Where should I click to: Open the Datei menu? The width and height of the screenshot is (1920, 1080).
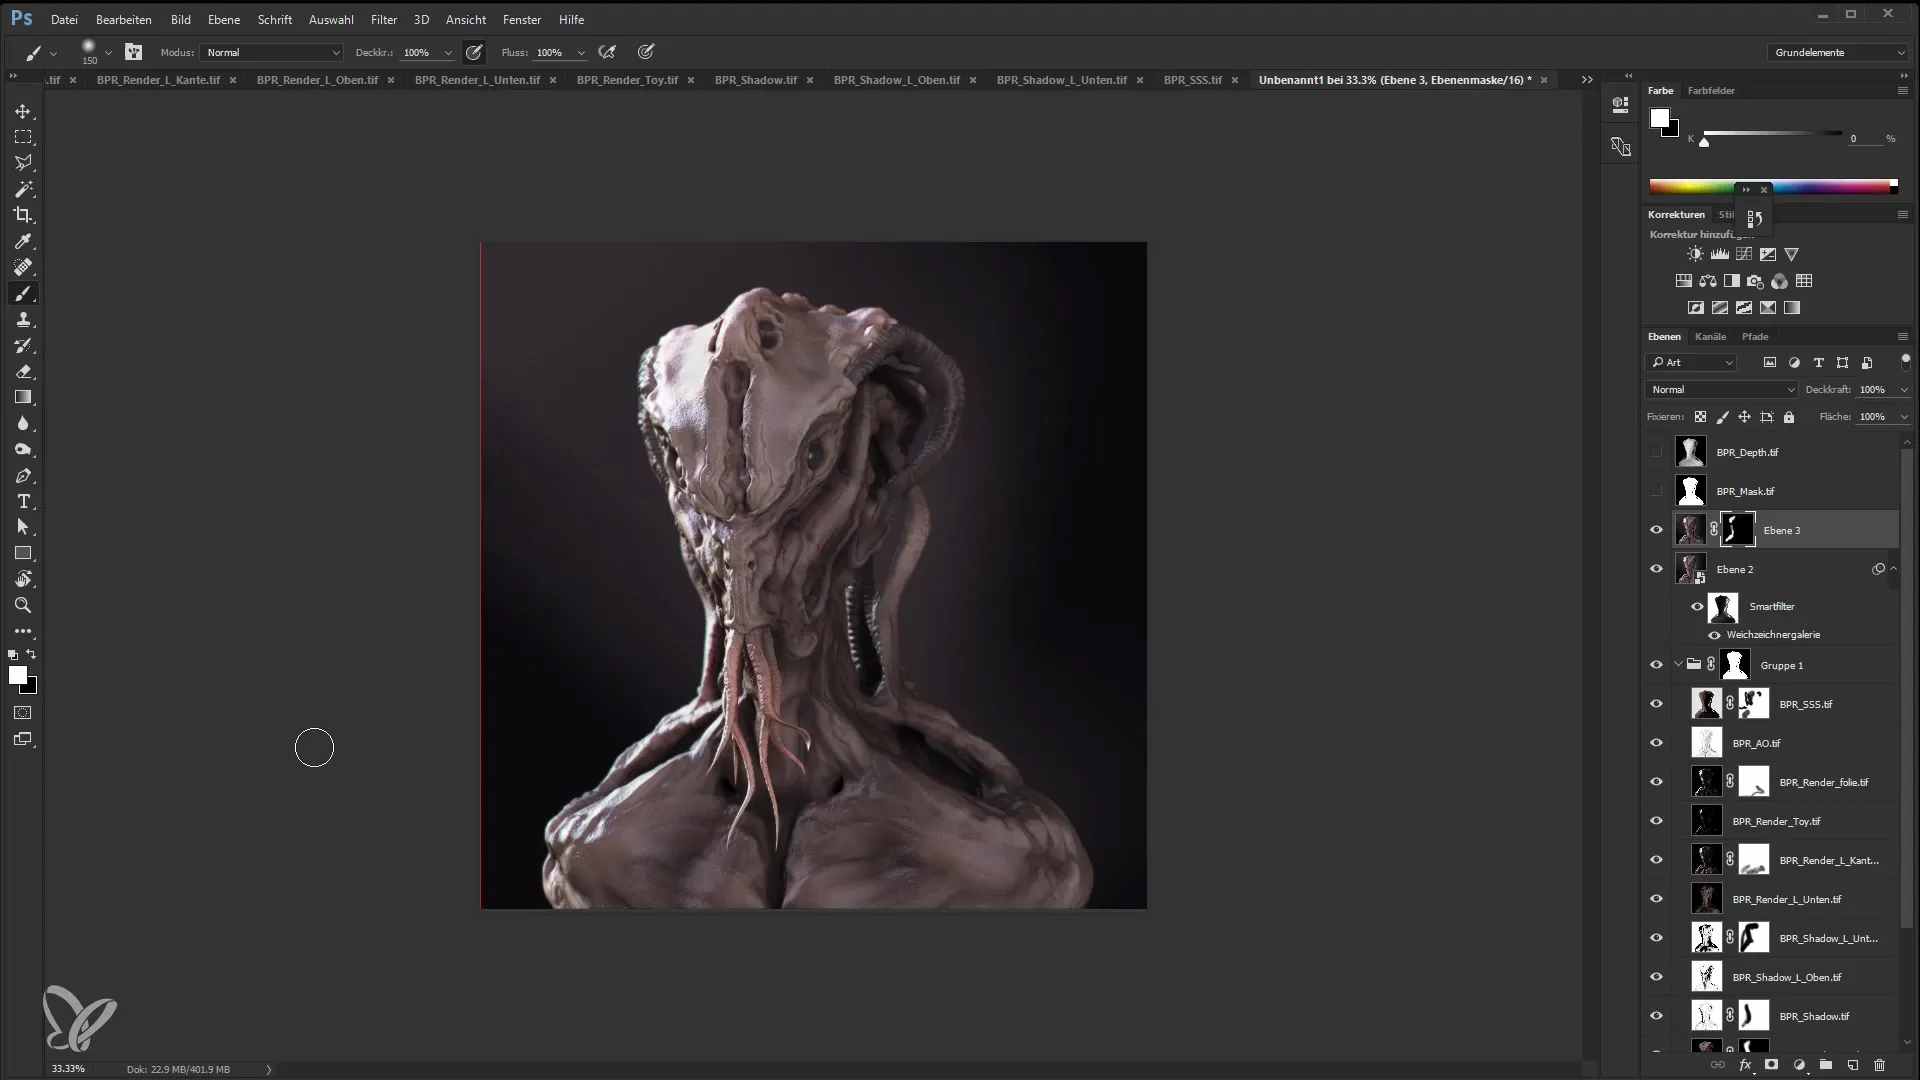coord(63,18)
